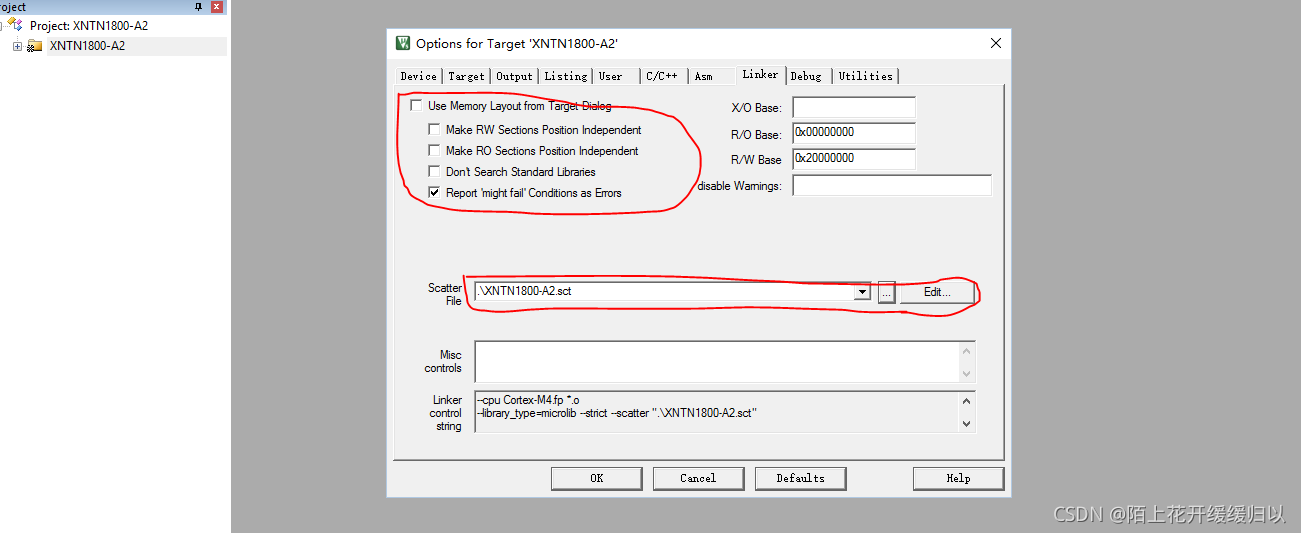Click Linker control string scrollbar down arrow

click(x=966, y=423)
